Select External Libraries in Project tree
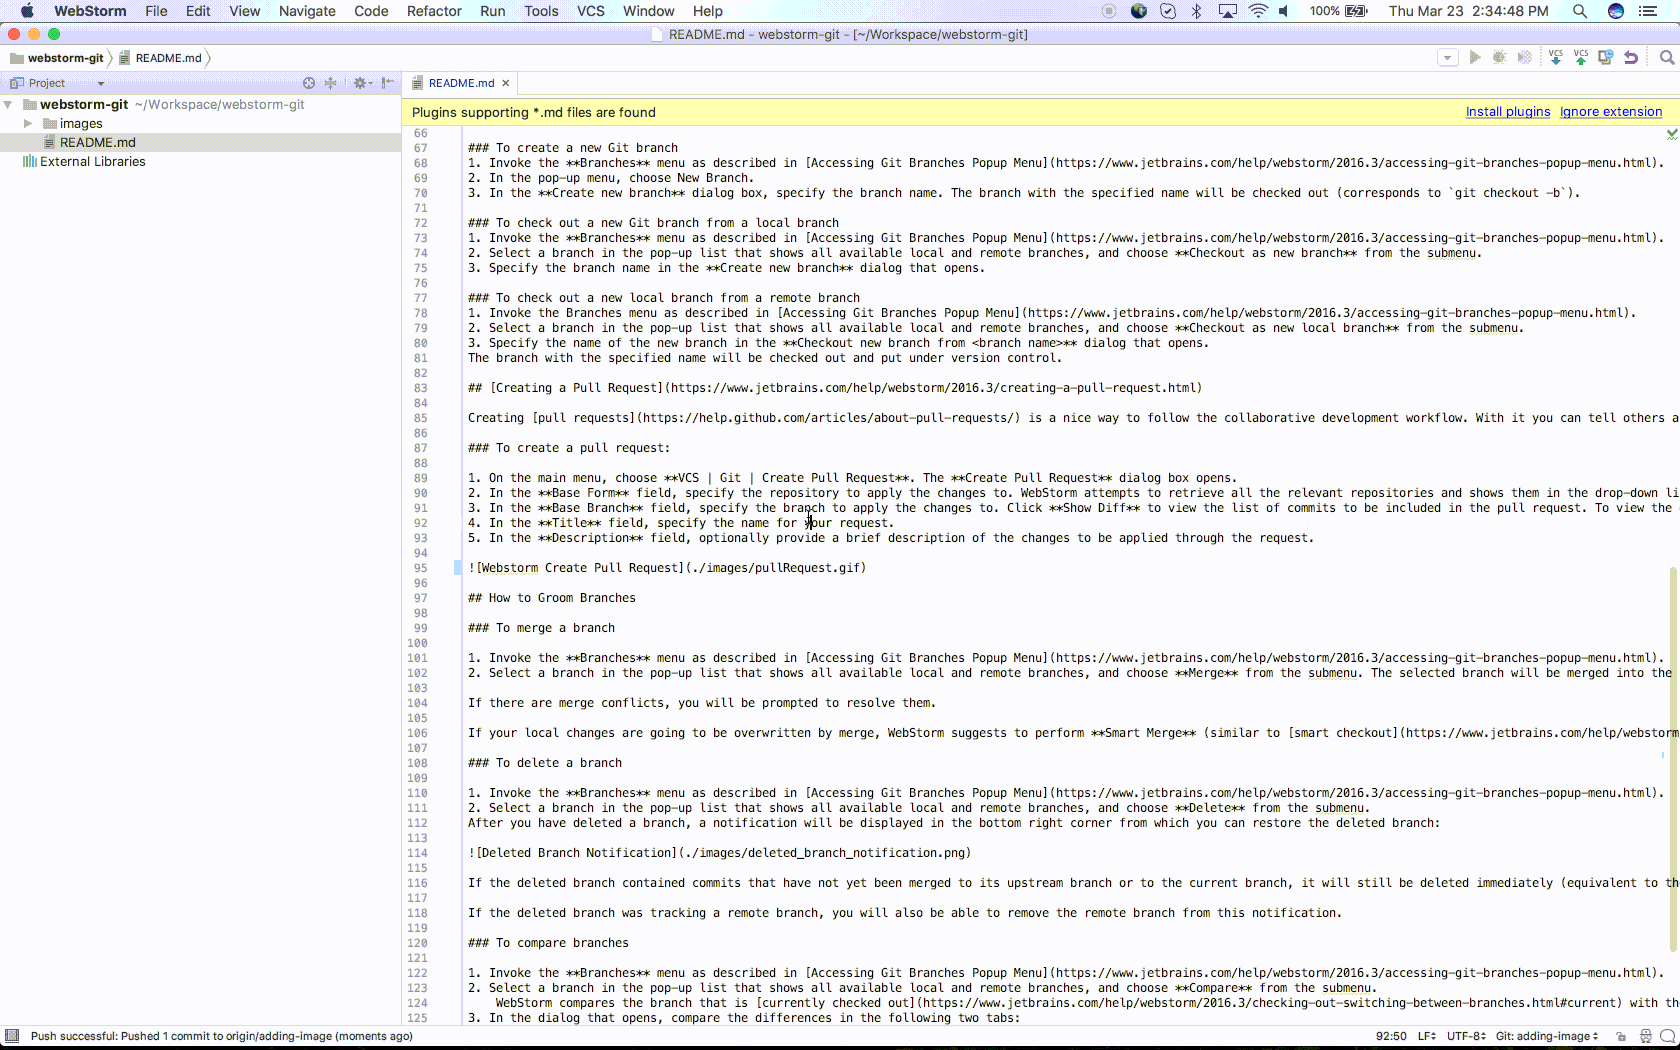This screenshot has height=1050, width=1680. click(x=92, y=161)
